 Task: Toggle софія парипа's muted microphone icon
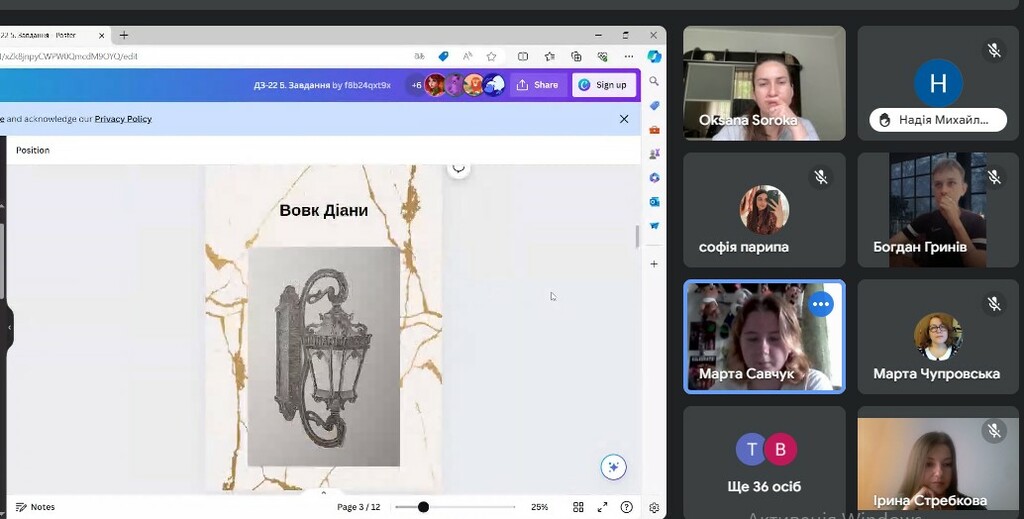820,177
